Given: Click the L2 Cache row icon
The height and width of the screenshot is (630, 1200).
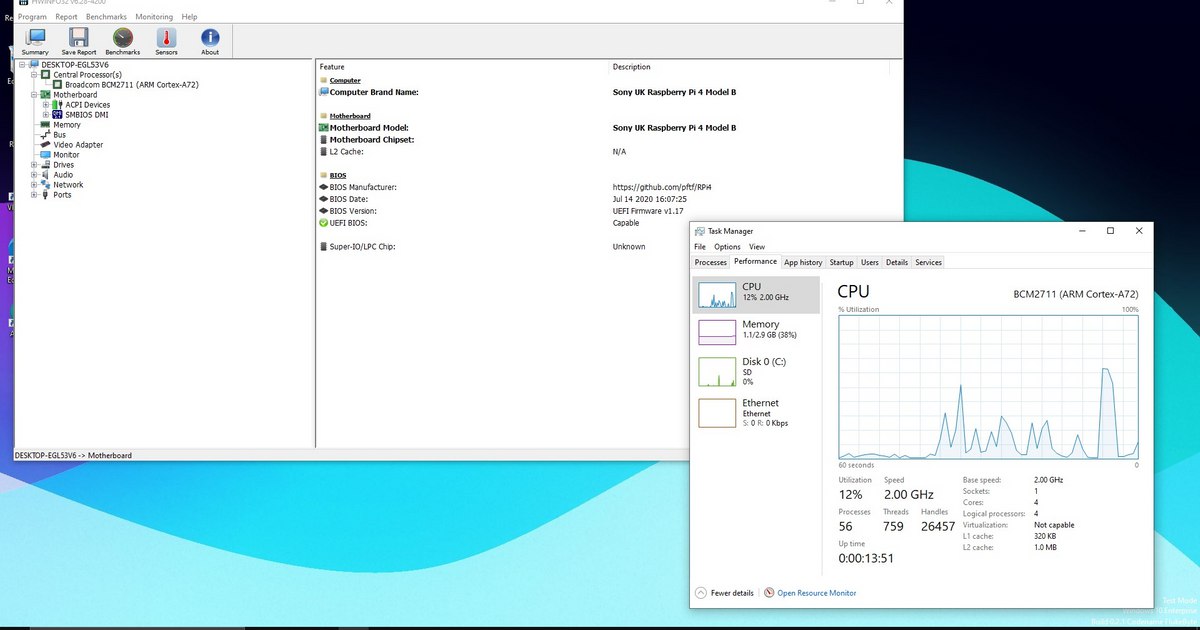Looking at the screenshot, I should pyautogui.click(x=324, y=152).
